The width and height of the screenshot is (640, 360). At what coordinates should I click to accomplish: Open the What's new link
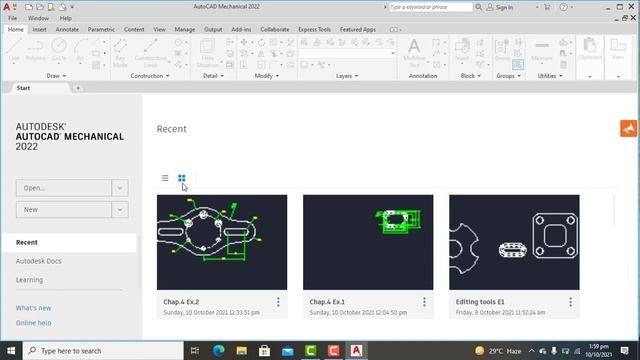coord(33,308)
